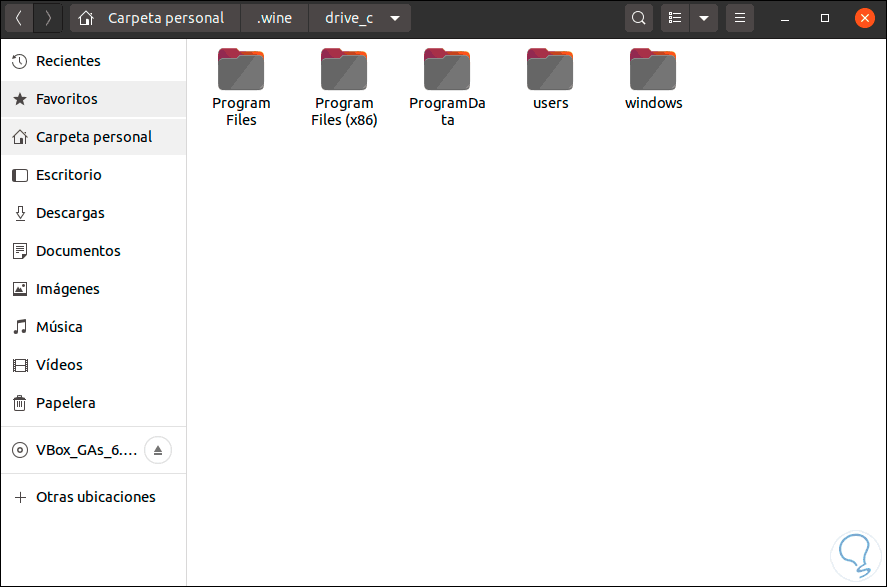
Task: Click the VBox_GAs_6.... volume label
Action: click(x=87, y=450)
